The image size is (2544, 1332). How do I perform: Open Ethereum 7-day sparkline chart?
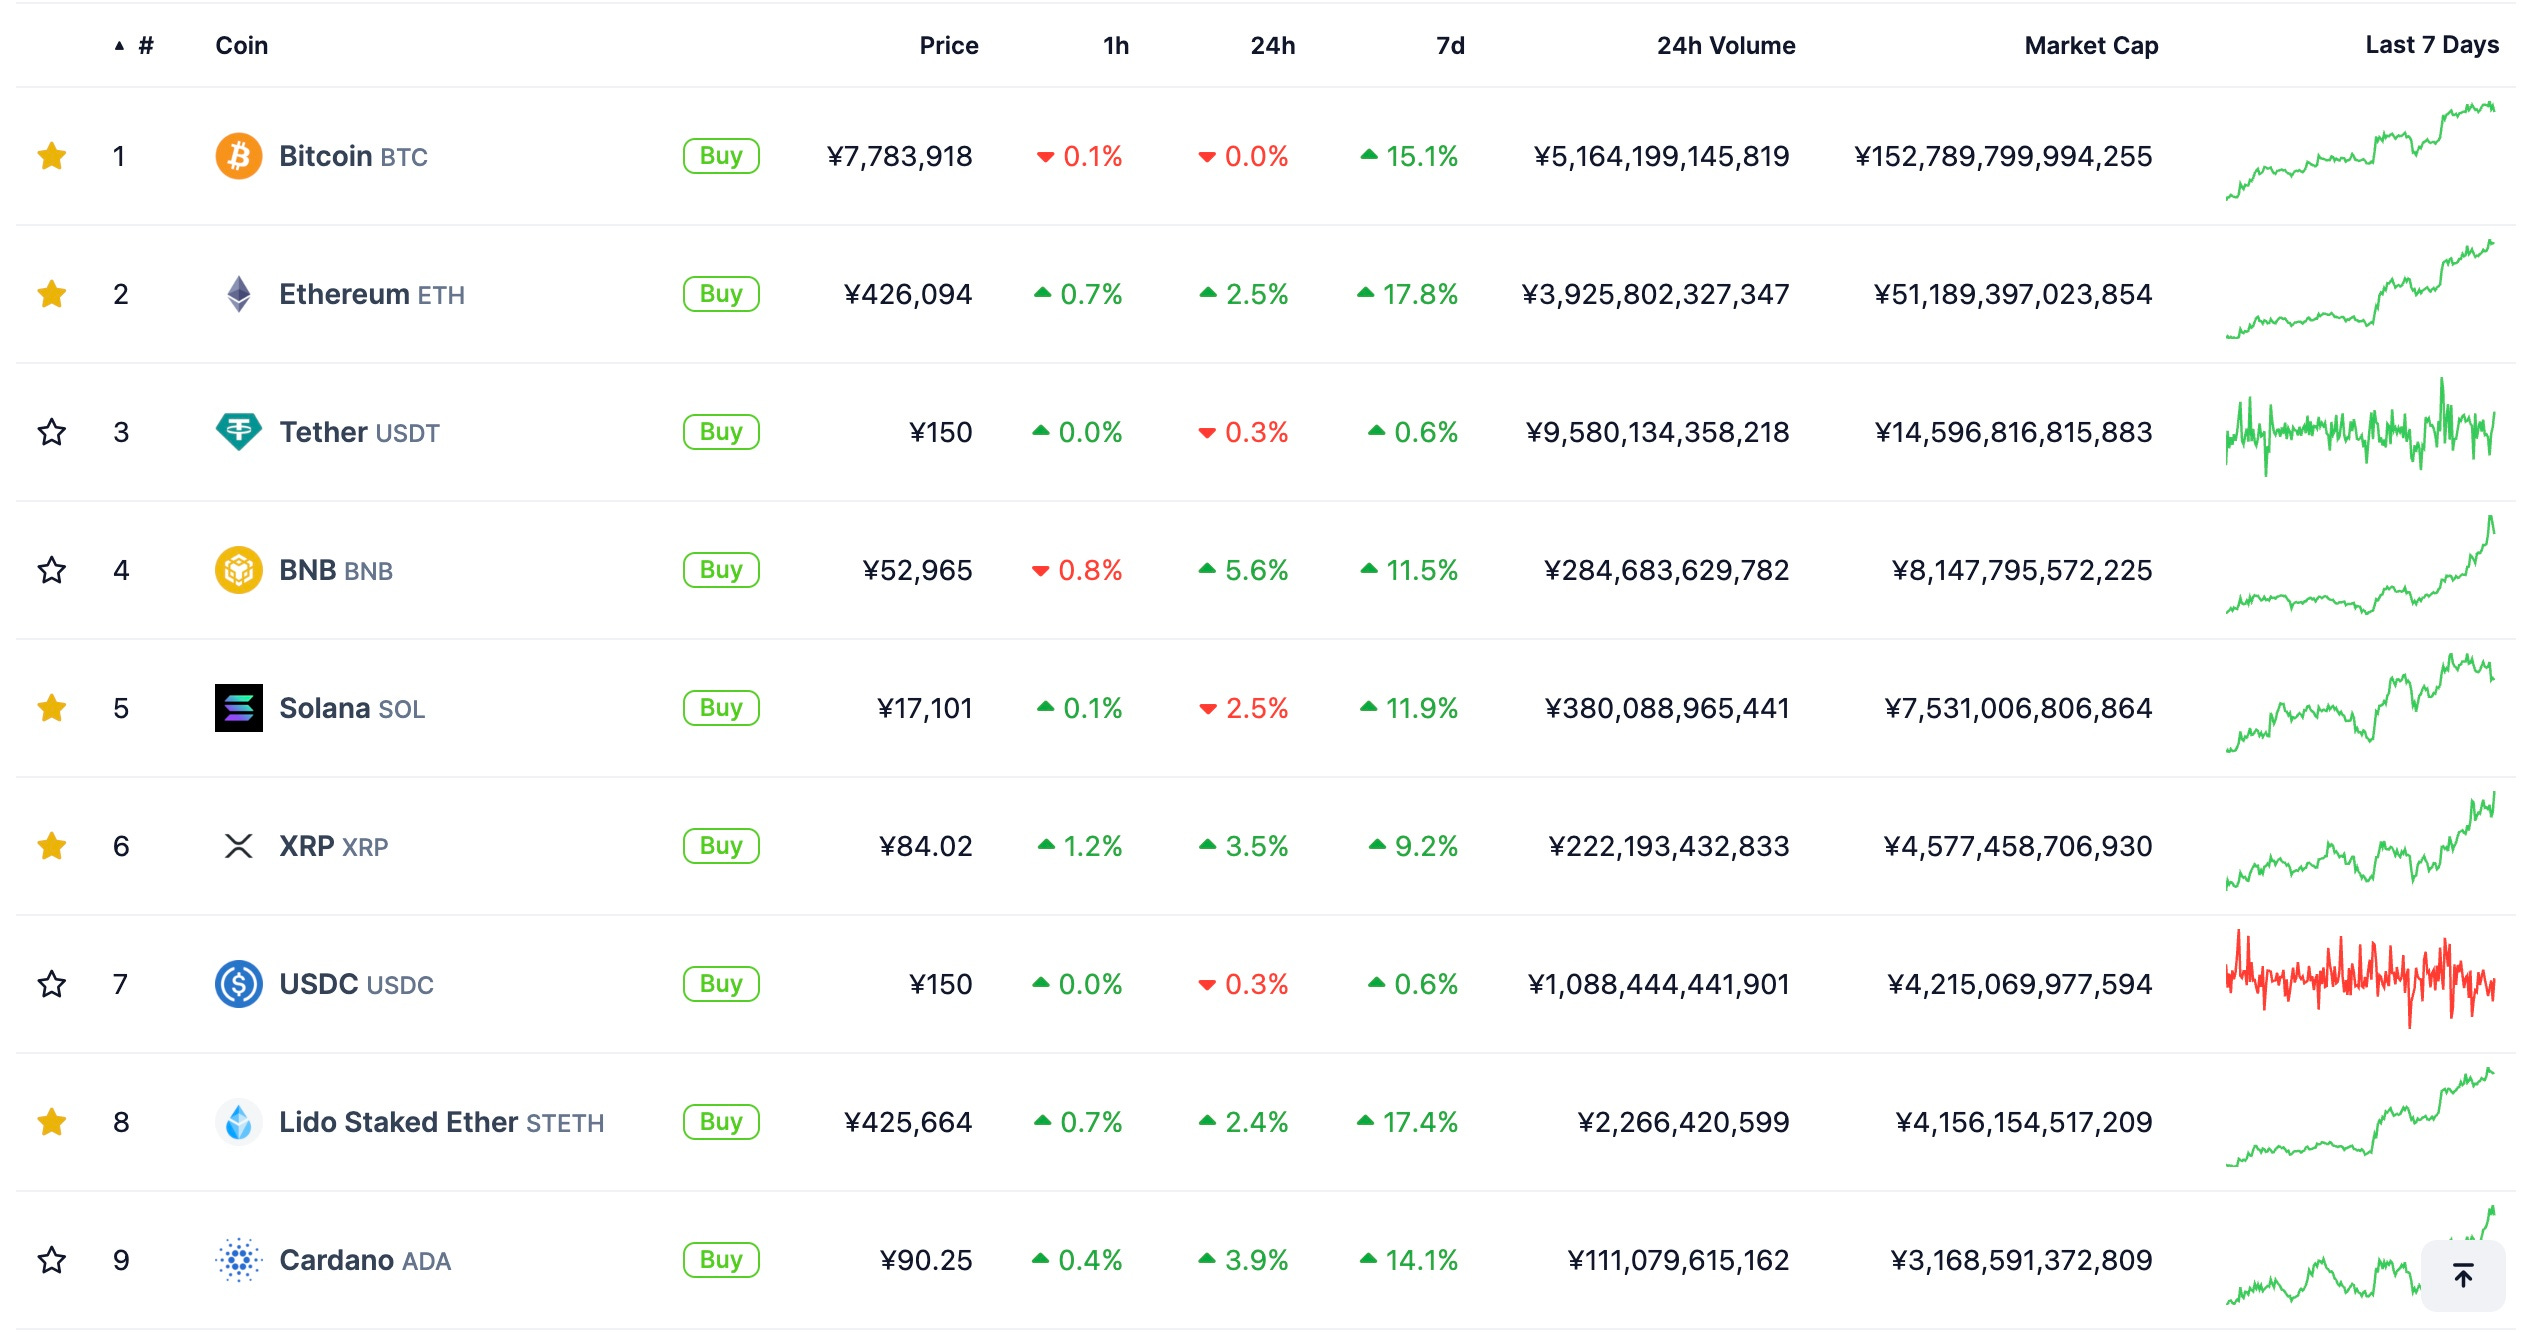(x=2360, y=290)
